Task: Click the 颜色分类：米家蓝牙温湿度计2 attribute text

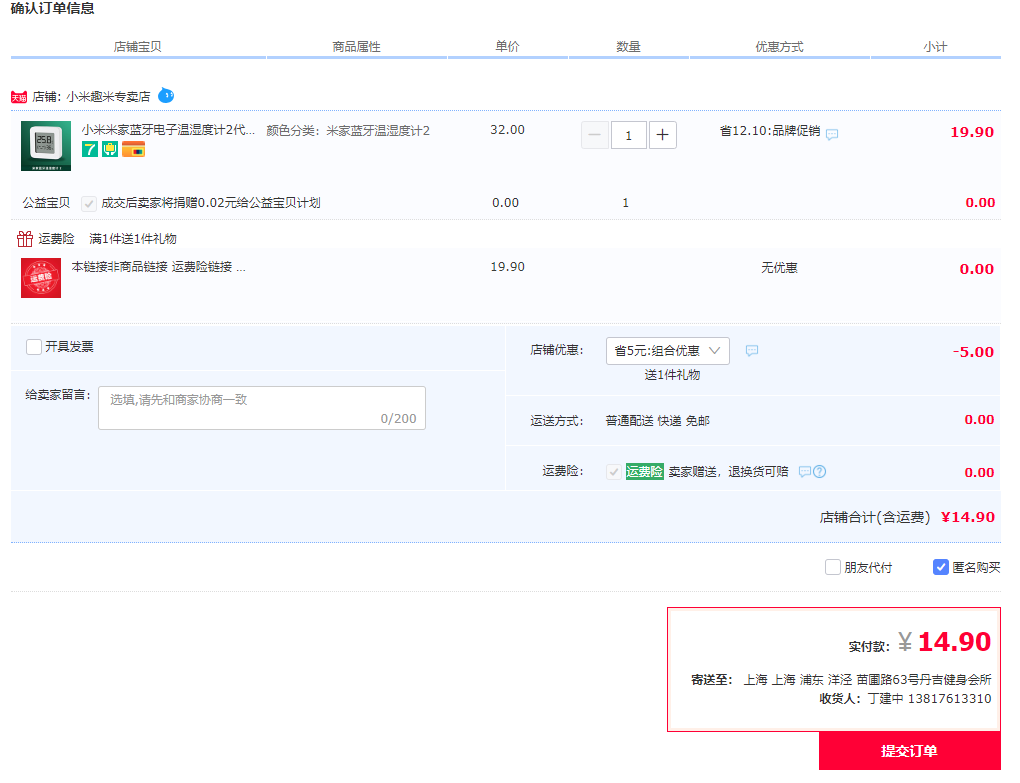Action: point(348,131)
